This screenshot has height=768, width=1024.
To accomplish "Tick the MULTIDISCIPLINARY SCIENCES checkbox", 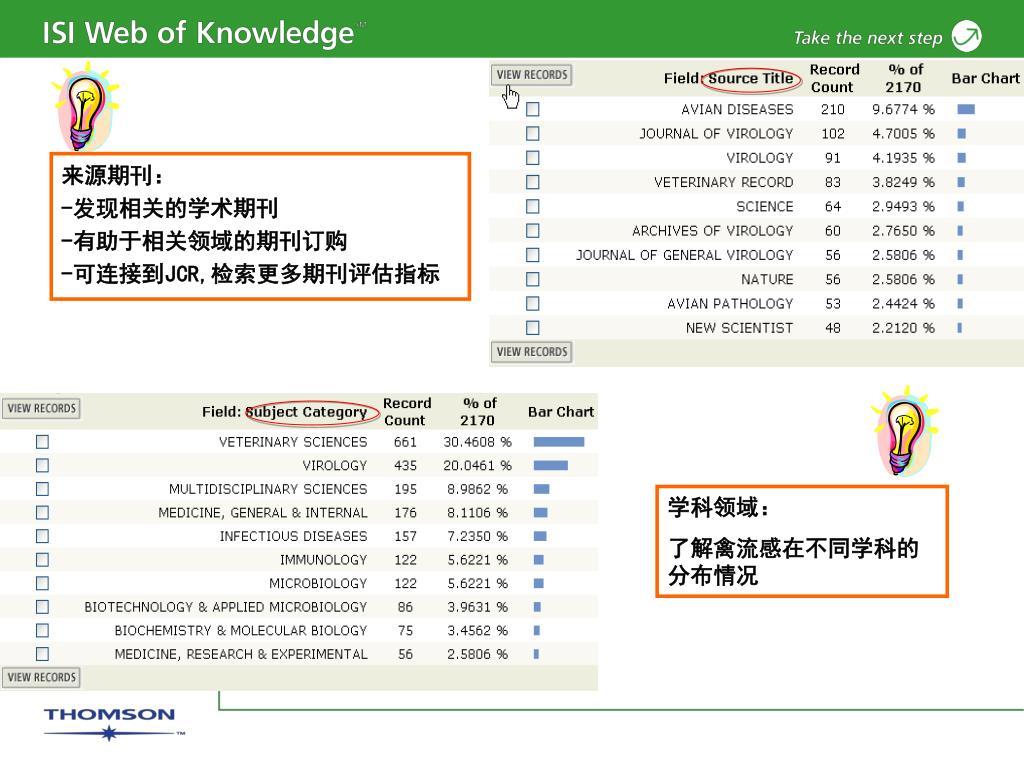I will point(42,489).
